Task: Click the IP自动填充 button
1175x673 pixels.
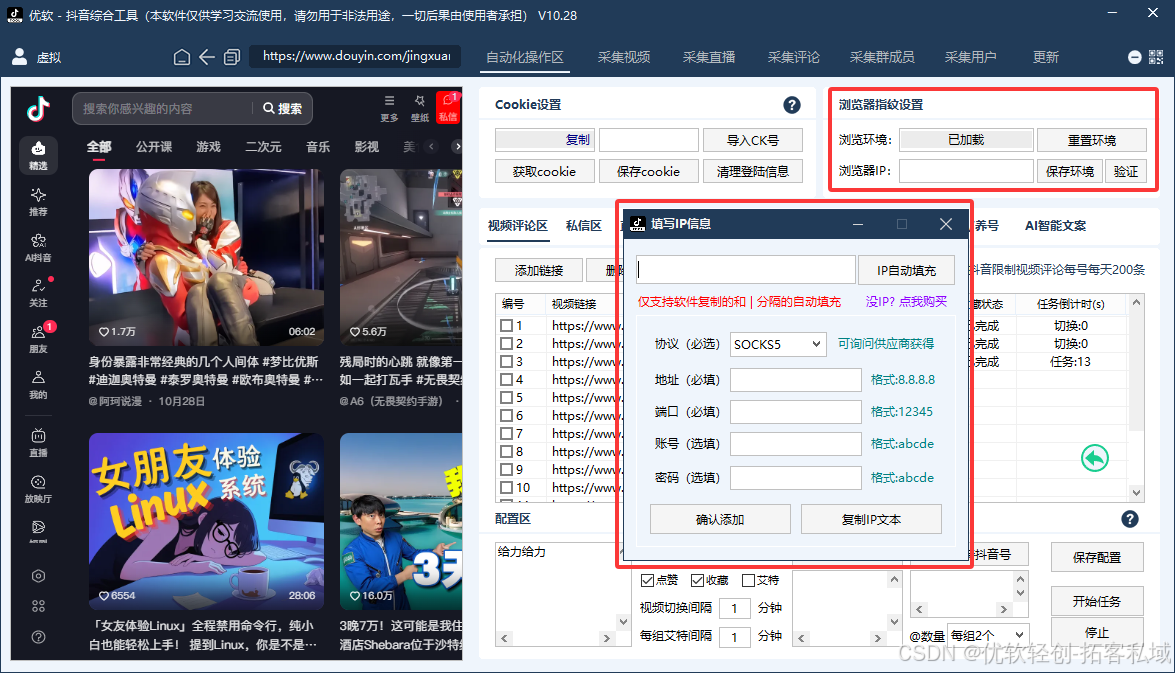Action: [906, 271]
